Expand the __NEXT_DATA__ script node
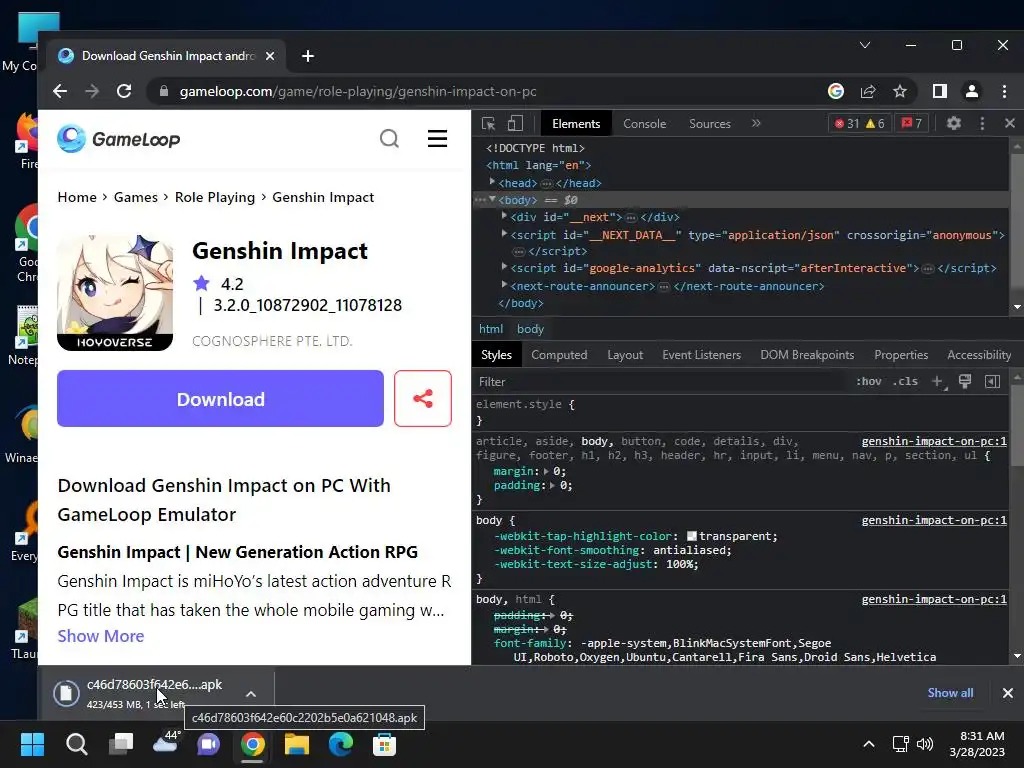1024x768 pixels. [504, 233]
